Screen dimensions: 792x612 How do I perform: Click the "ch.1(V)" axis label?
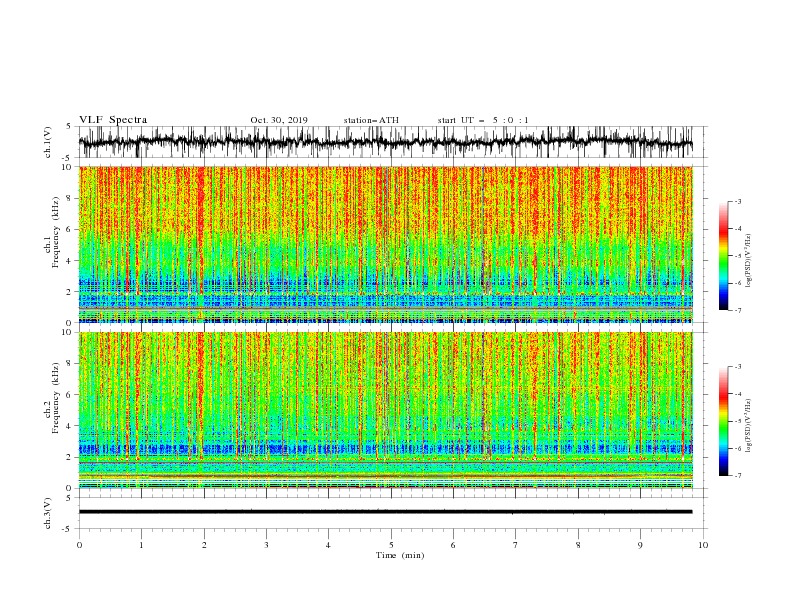(48, 142)
